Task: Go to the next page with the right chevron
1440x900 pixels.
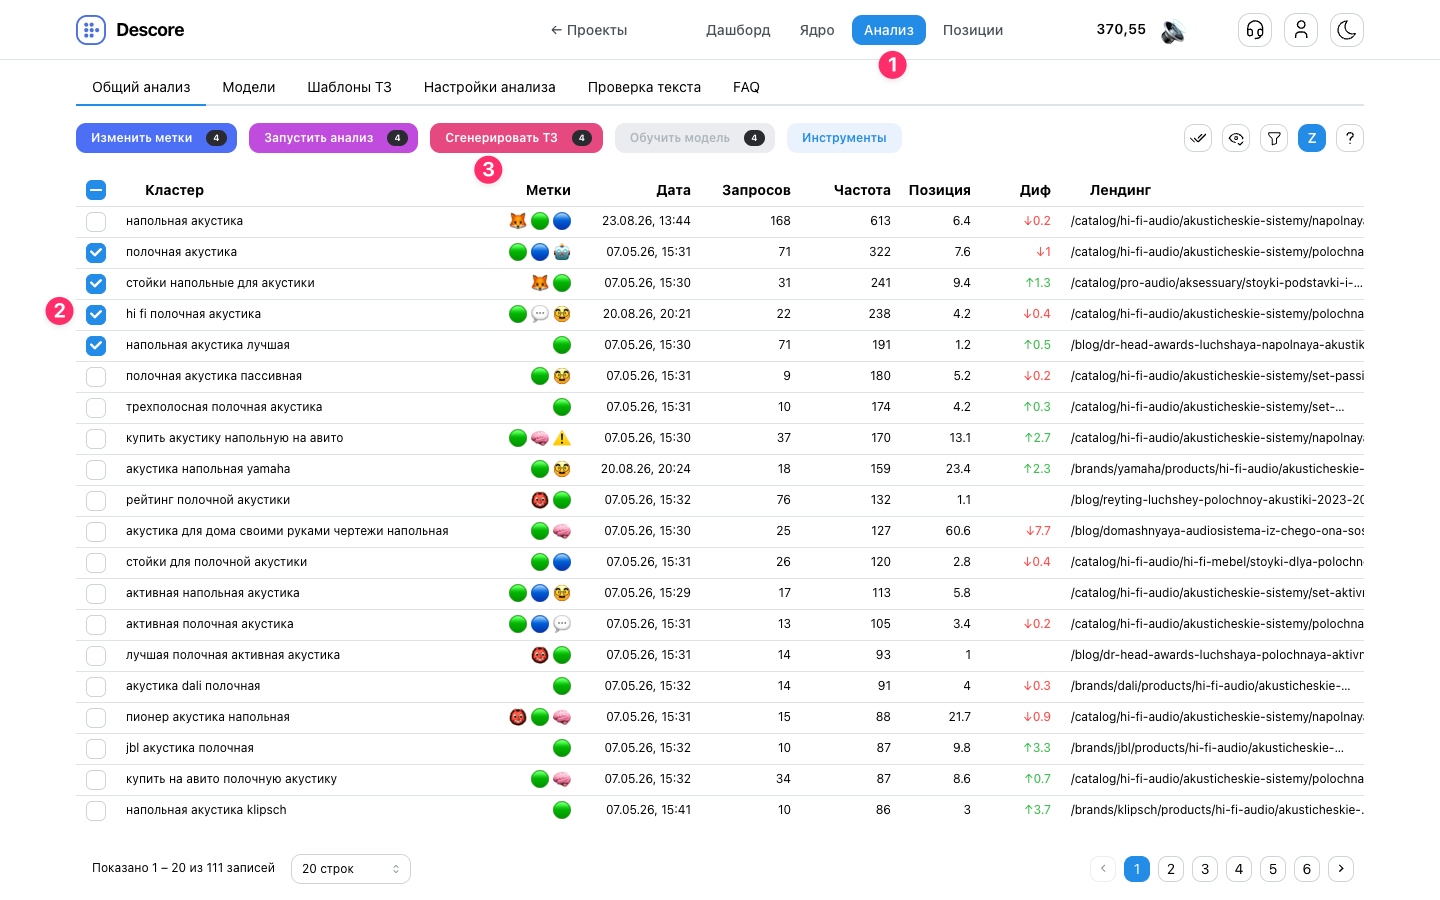Action: point(1341,869)
